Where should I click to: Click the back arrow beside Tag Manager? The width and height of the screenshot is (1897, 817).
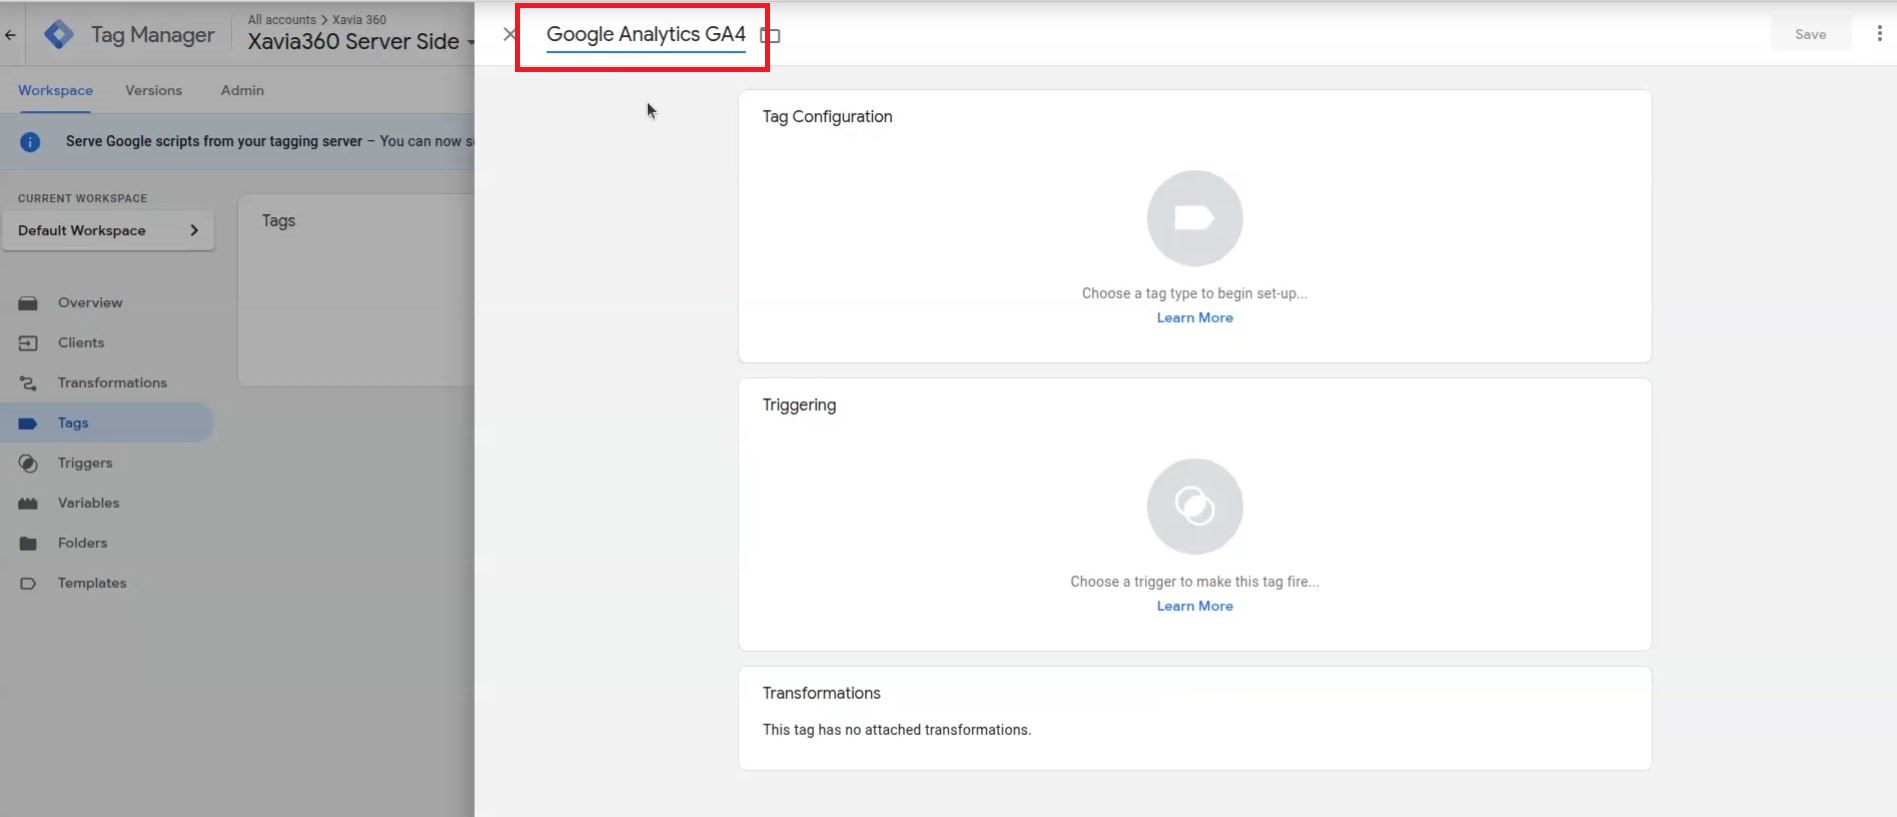click(10, 35)
